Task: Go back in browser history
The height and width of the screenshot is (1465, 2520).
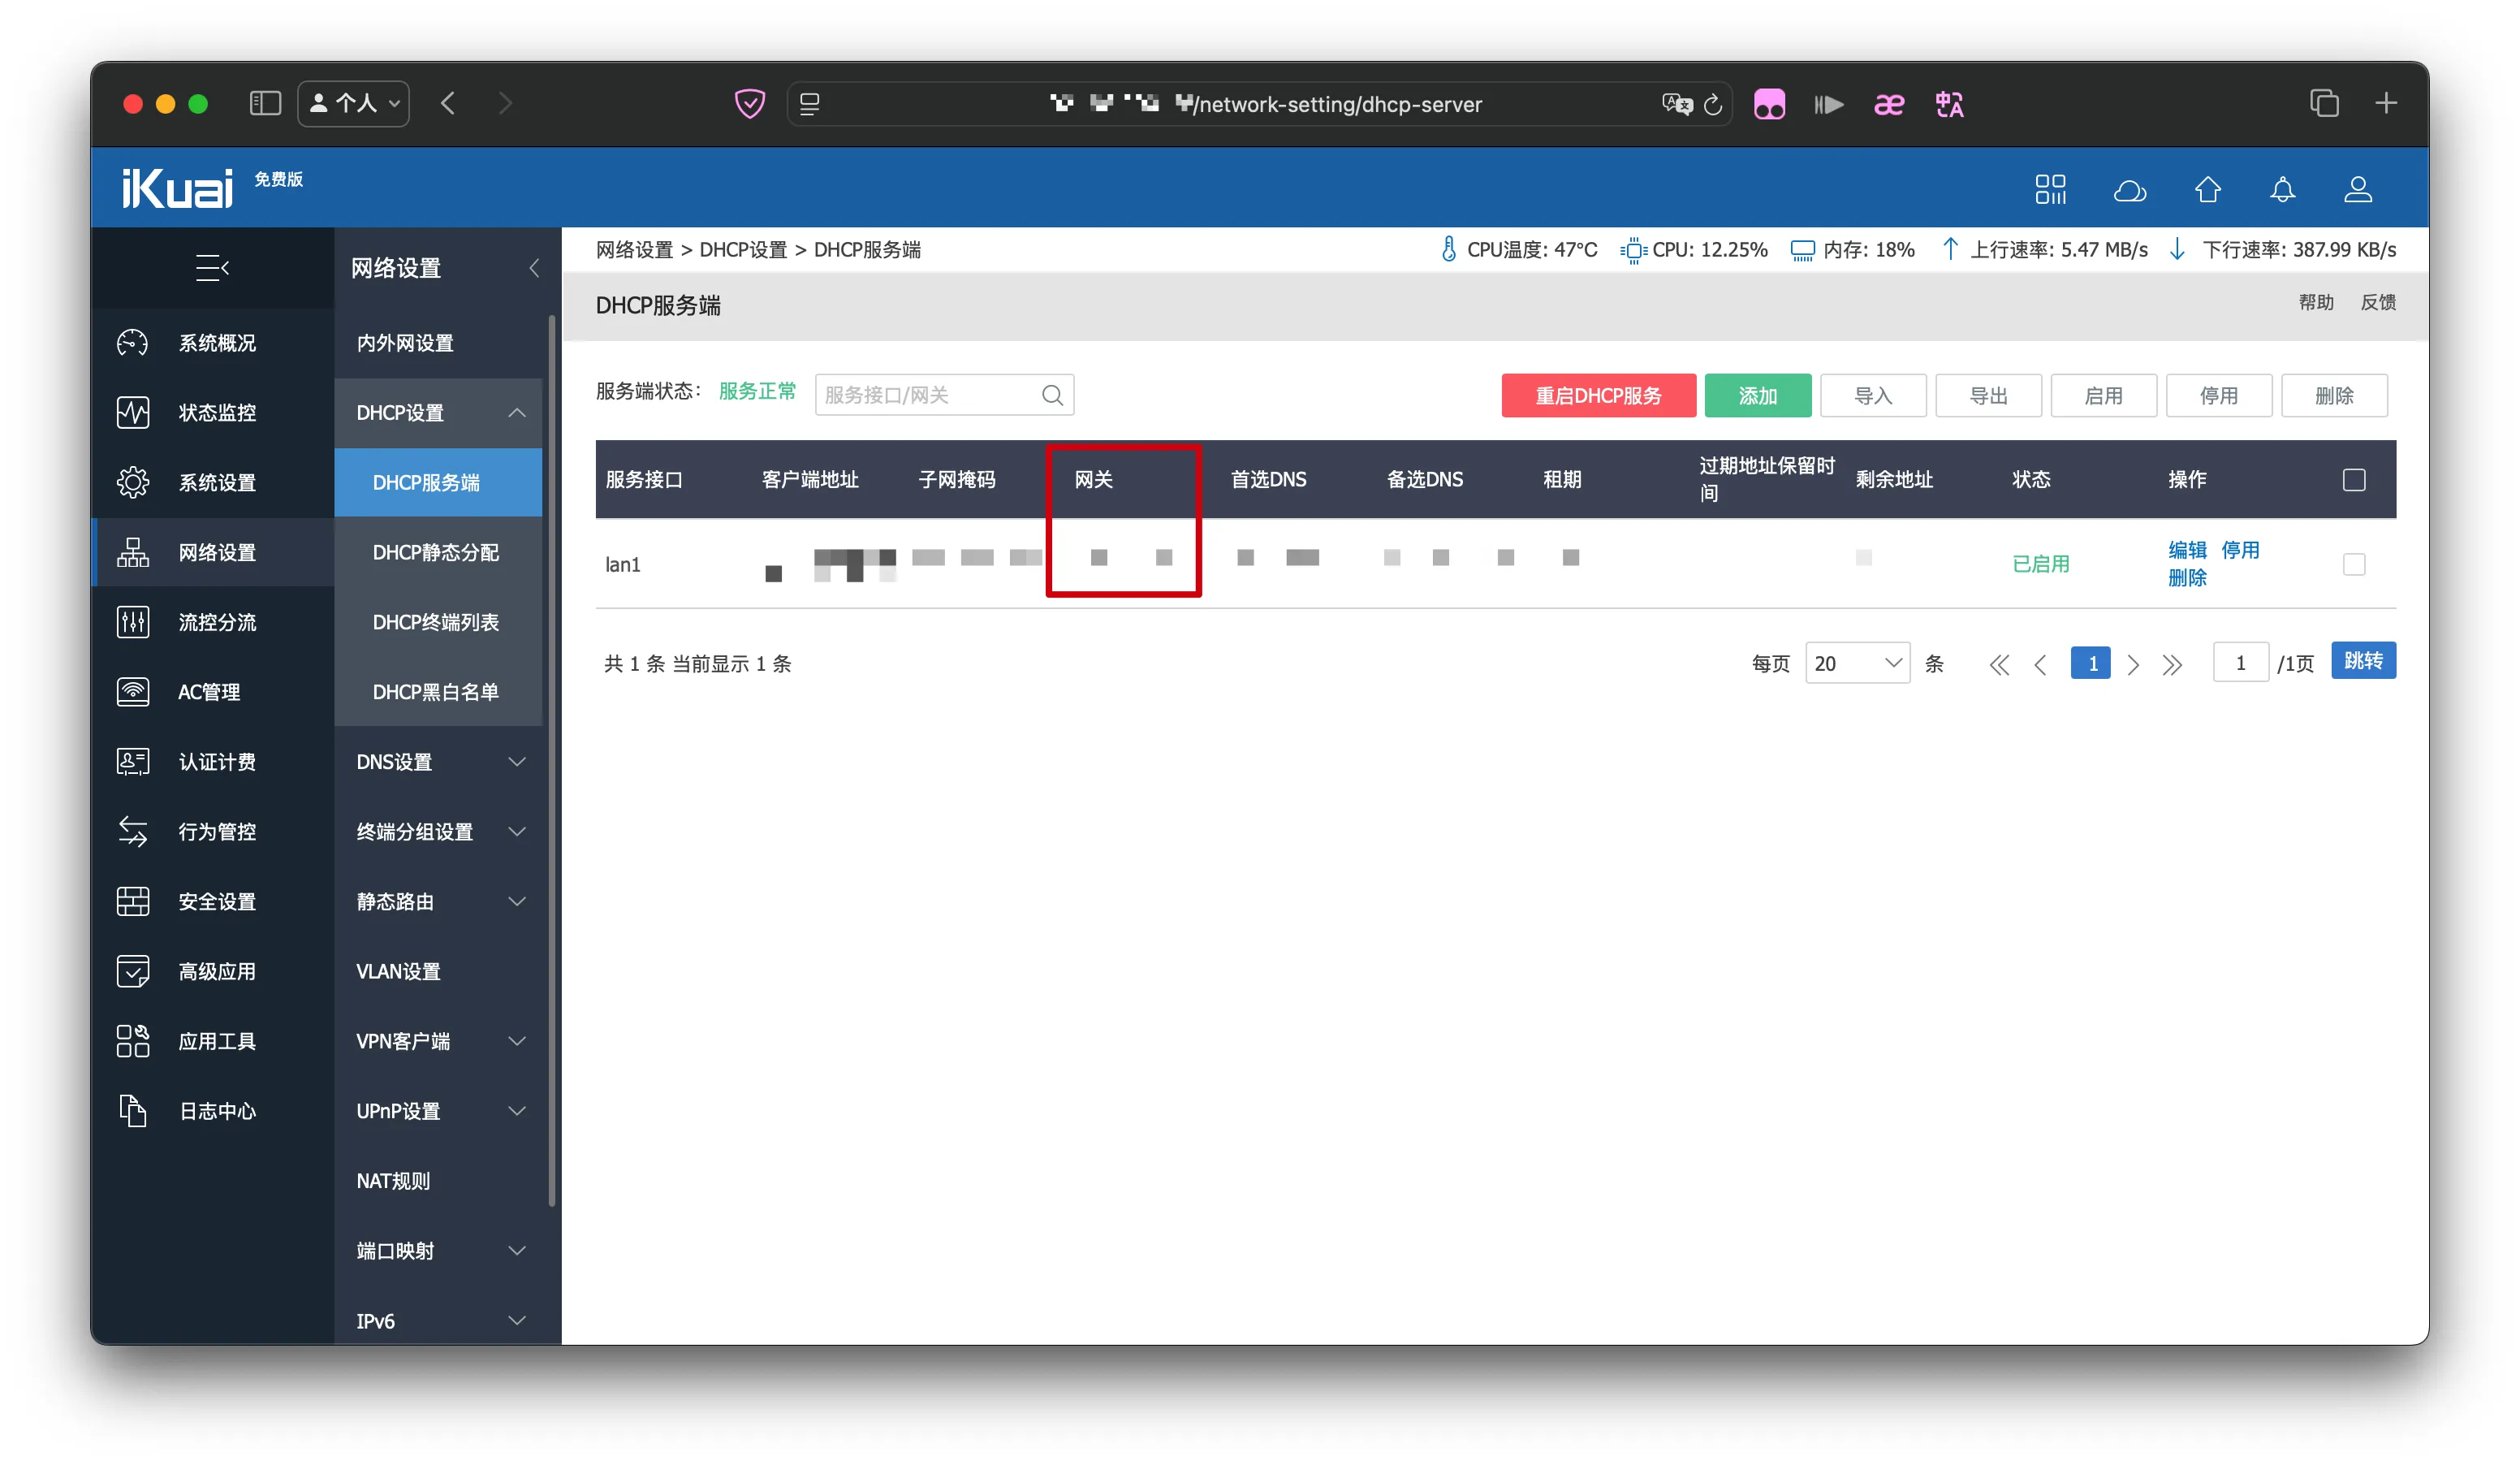Action: coord(448,103)
